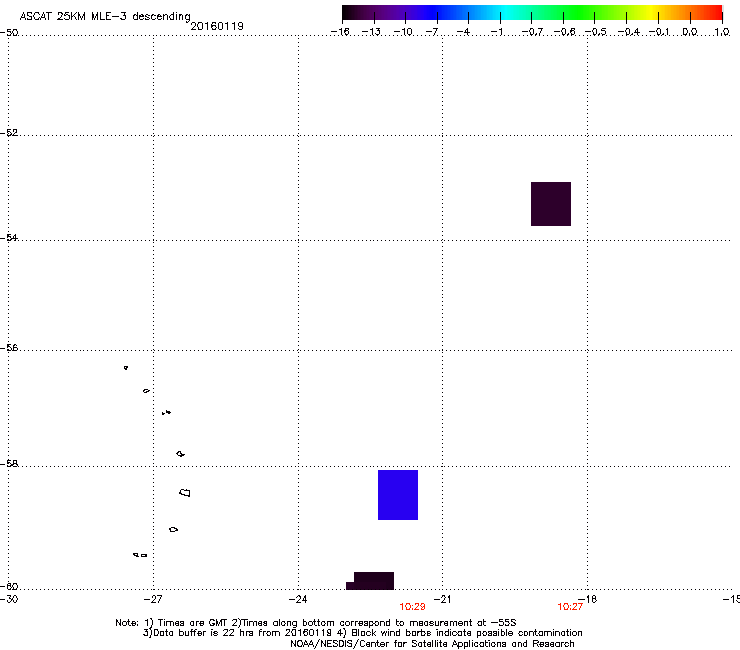Click the red time label 10:27
740x650 pixels.
570,607
